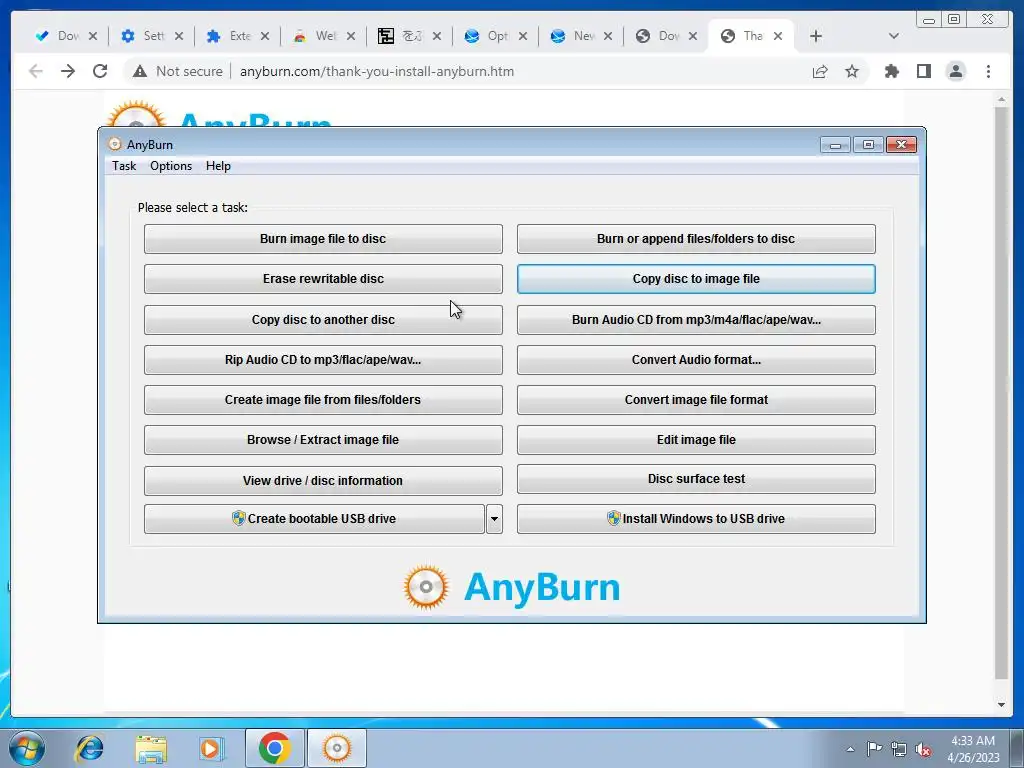This screenshot has width=1024, height=768.
Task: Close the Settings tab
Action: coord(179,36)
